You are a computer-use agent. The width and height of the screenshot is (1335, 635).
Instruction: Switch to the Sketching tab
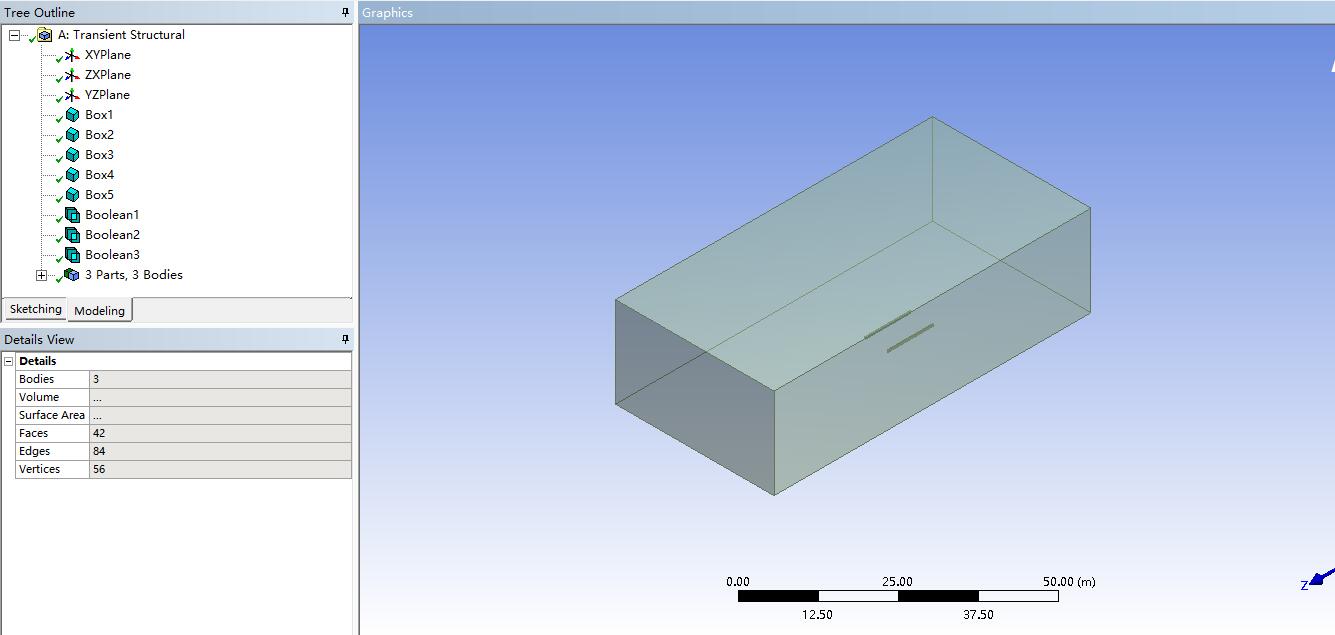pyautogui.click(x=35, y=309)
